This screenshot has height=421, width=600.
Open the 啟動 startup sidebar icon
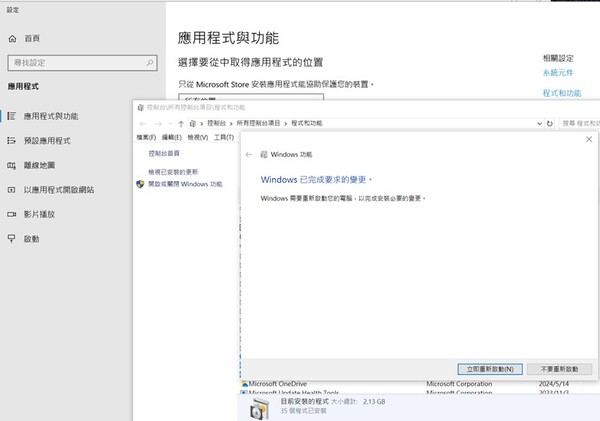pyautogui.click(x=11, y=239)
